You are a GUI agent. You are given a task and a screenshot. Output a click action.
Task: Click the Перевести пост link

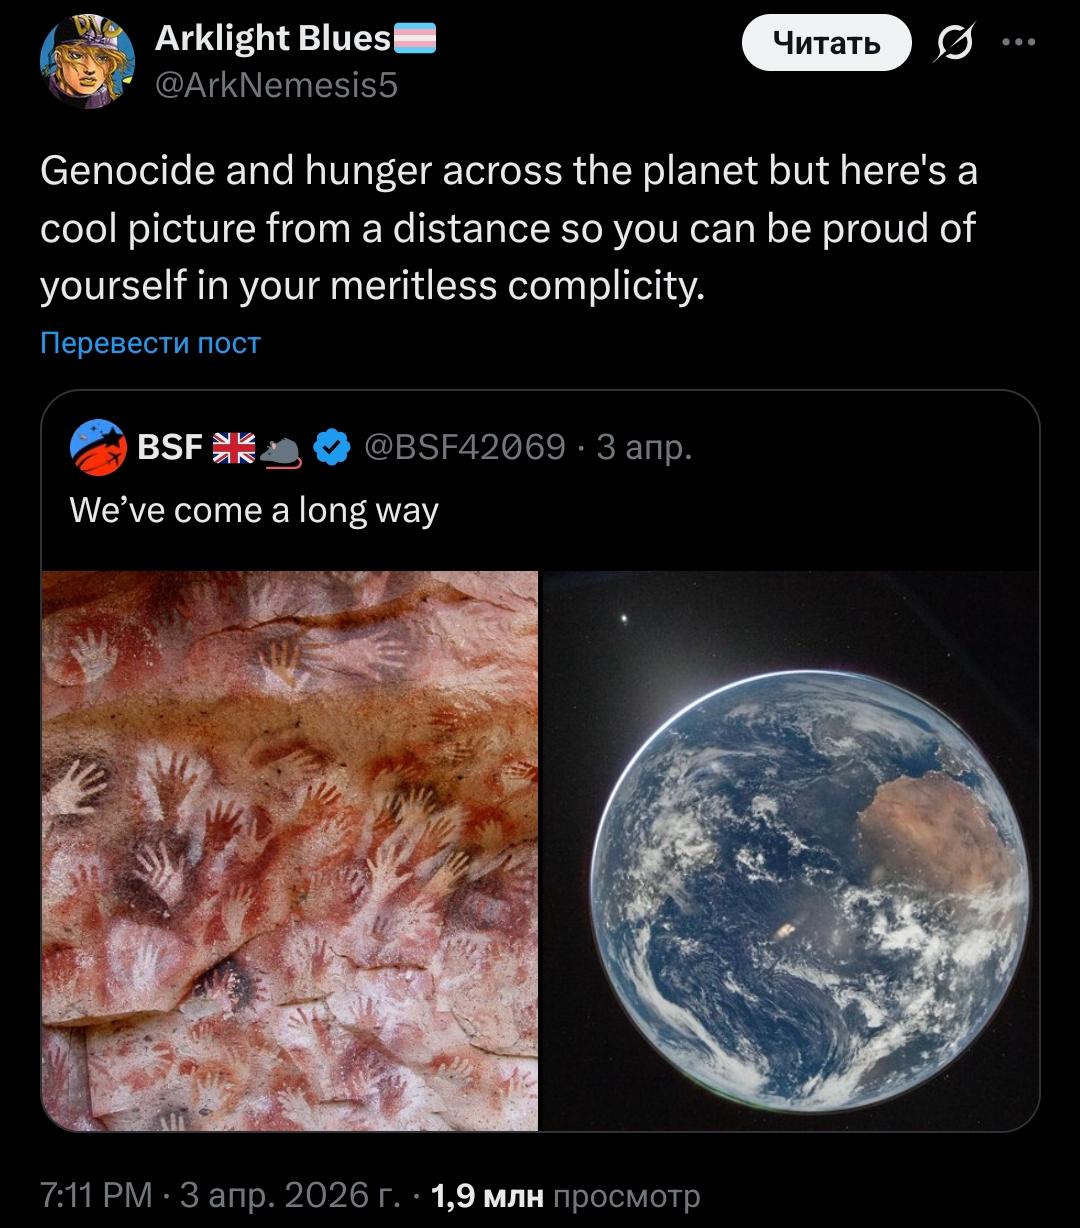pyautogui.click(x=150, y=343)
